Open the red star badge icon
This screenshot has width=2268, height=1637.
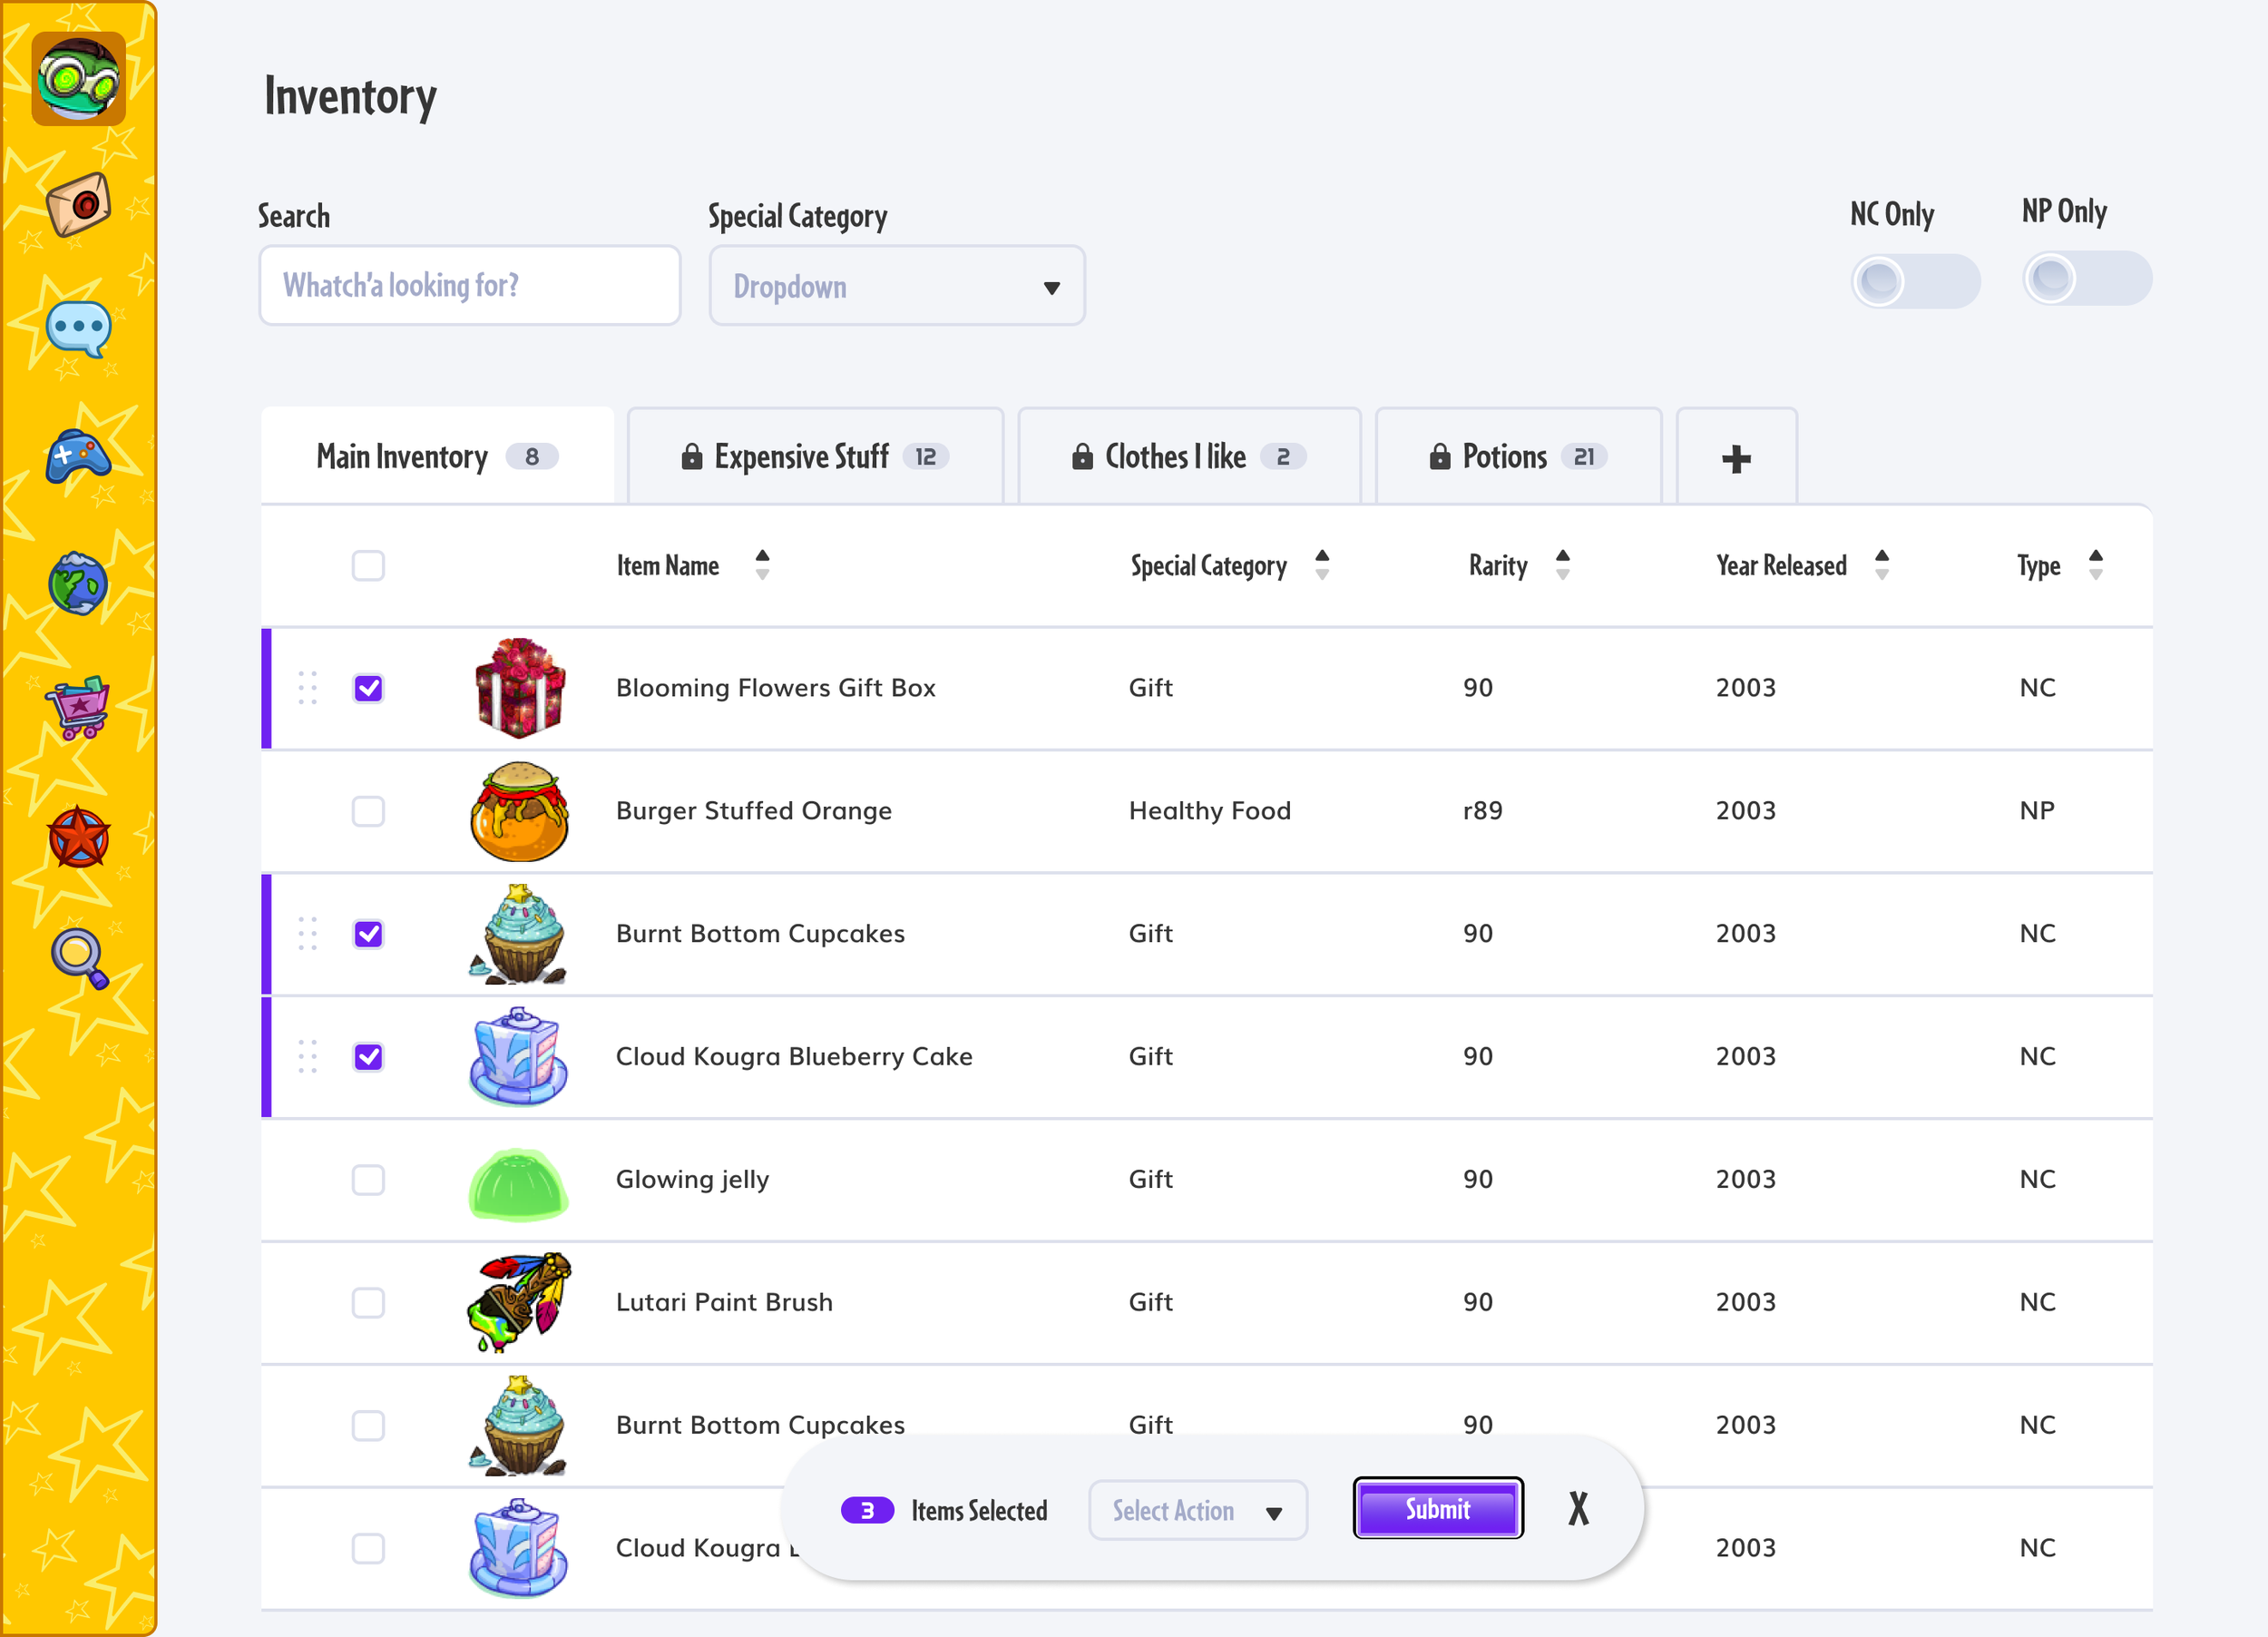pyautogui.click(x=78, y=836)
